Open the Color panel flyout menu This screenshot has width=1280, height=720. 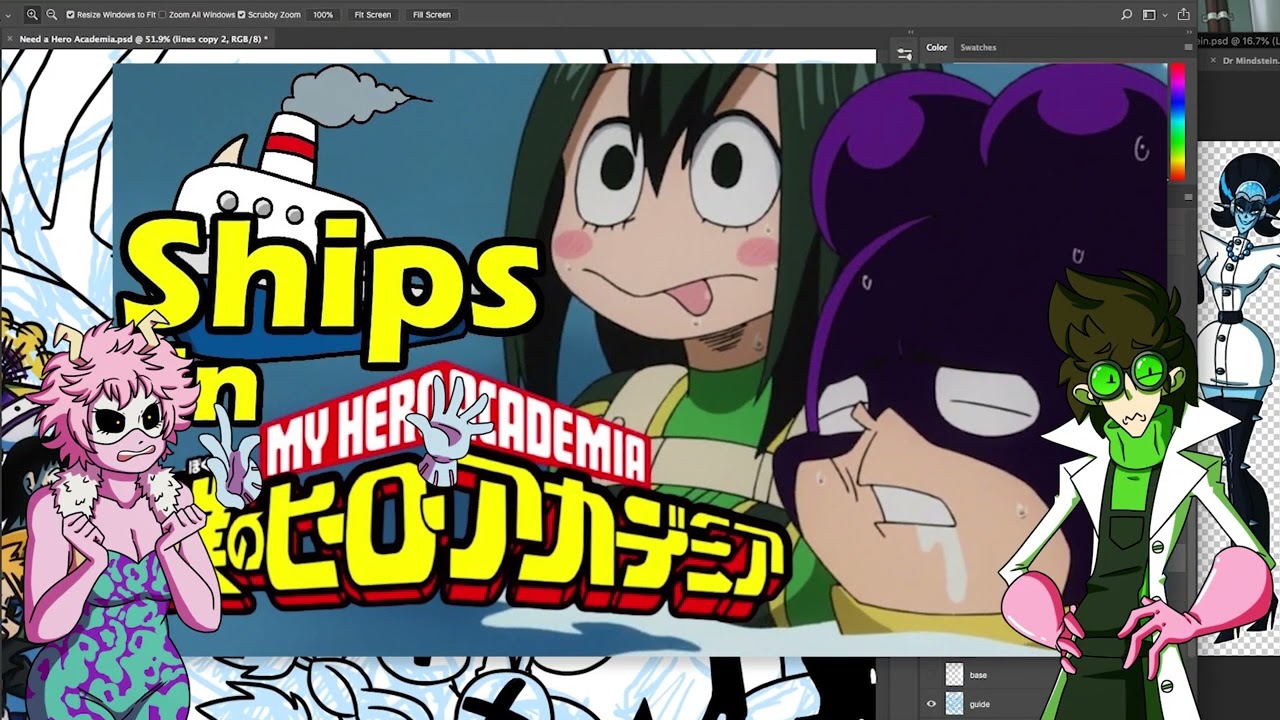1188,47
